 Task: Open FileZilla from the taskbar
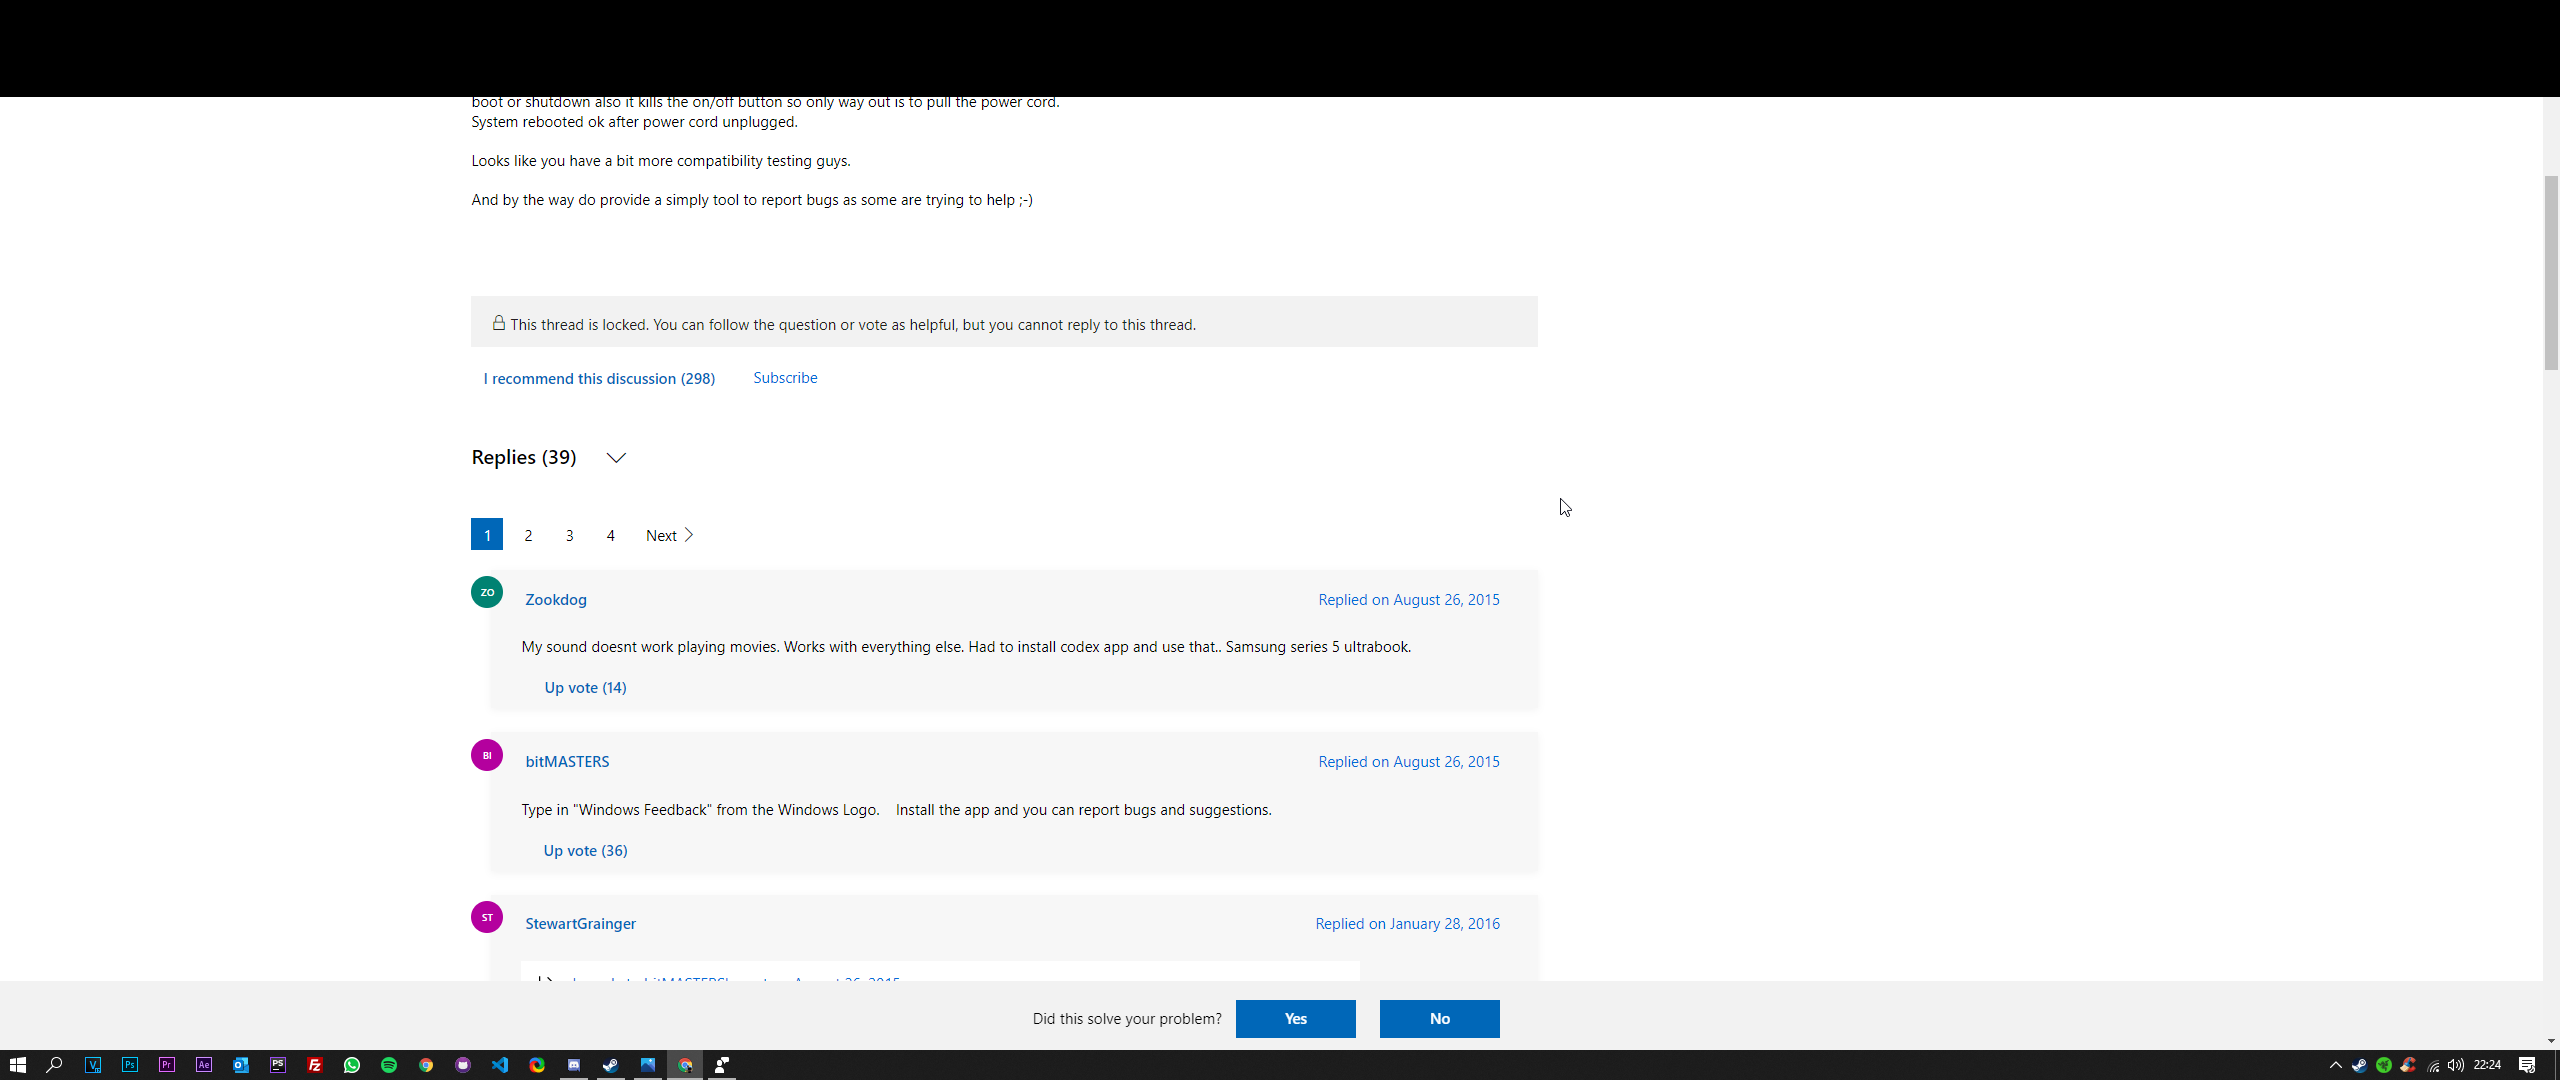pos(315,1065)
